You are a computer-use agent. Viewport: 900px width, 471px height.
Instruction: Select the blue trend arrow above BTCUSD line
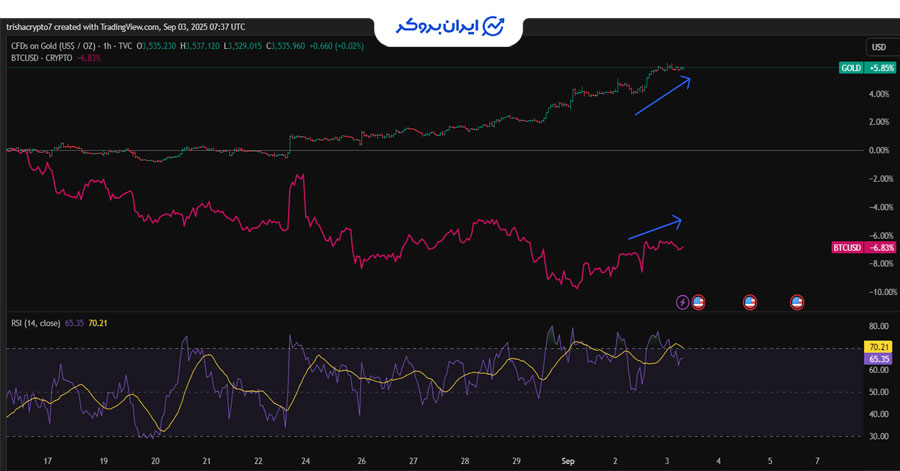coord(654,228)
